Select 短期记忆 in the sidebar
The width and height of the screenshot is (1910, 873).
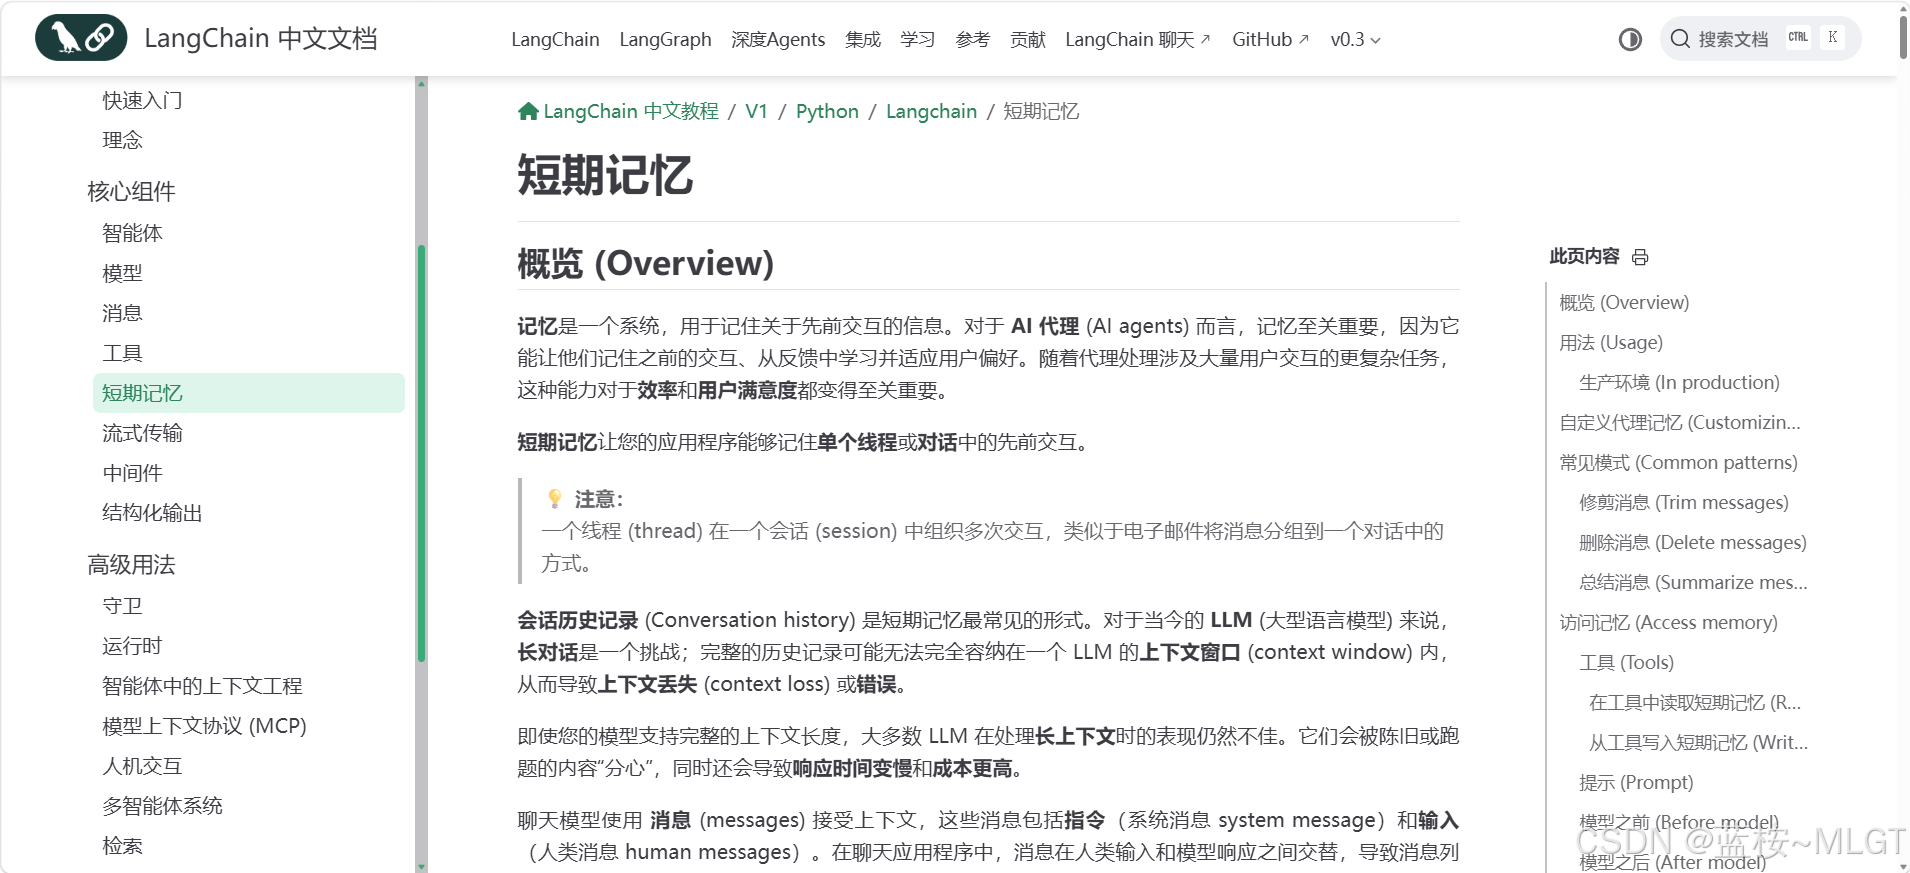tap(249, 393)
